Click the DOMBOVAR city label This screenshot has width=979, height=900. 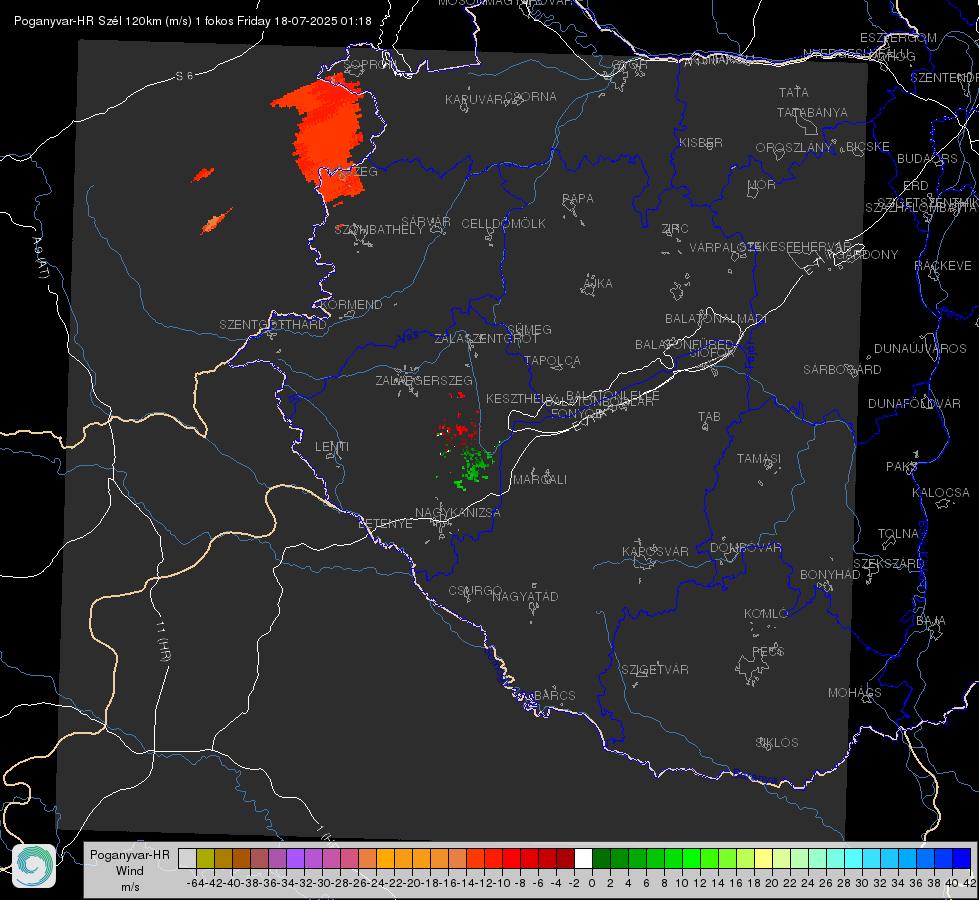[745, 548]
